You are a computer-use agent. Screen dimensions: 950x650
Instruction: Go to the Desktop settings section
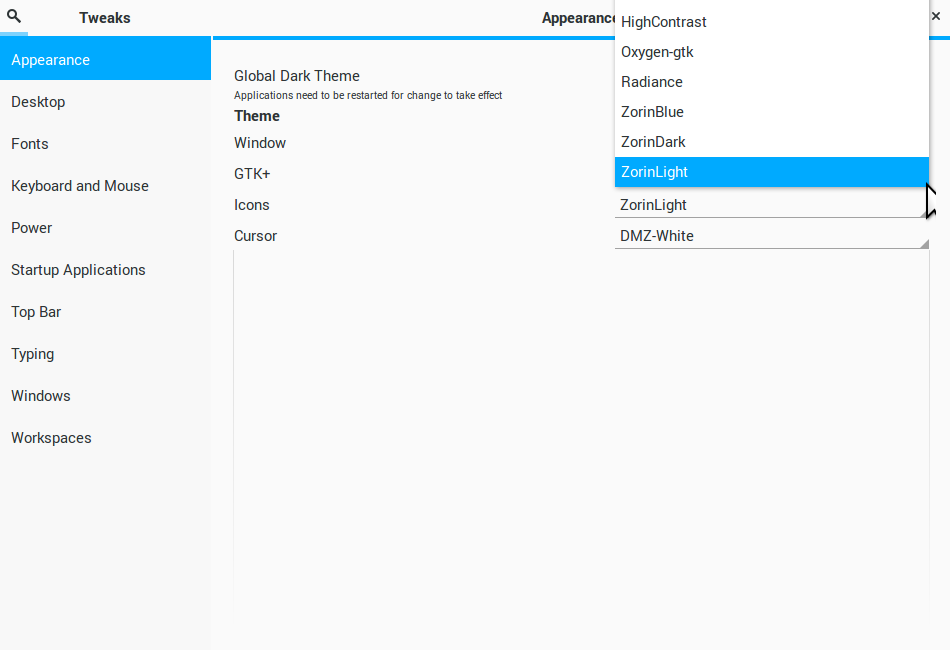click(x=105, y=102)
